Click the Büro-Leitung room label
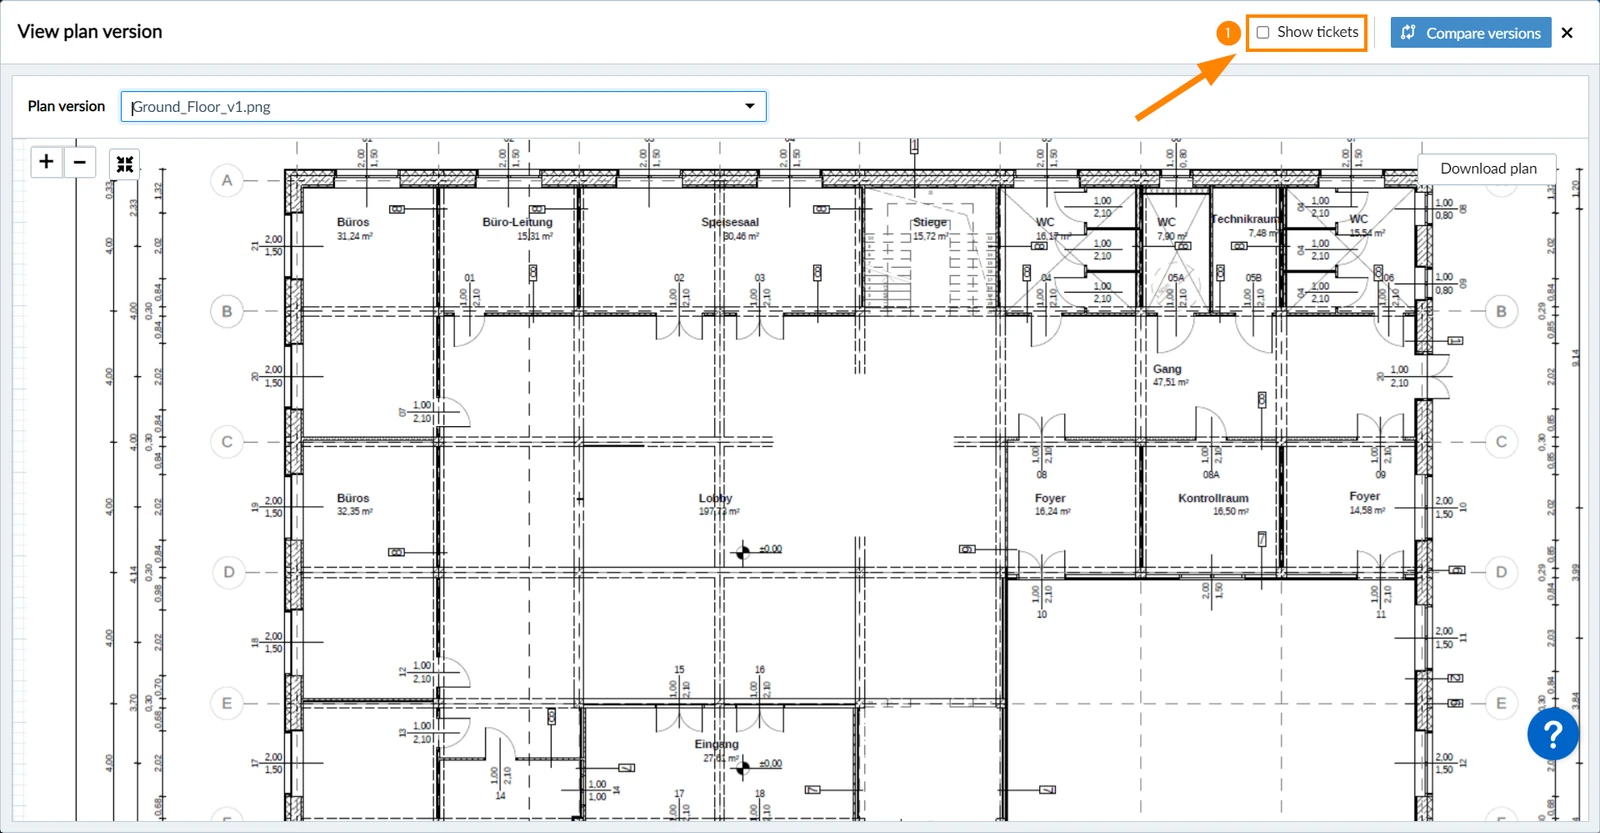Viewport: 1600px width, 833px height. 517,222
